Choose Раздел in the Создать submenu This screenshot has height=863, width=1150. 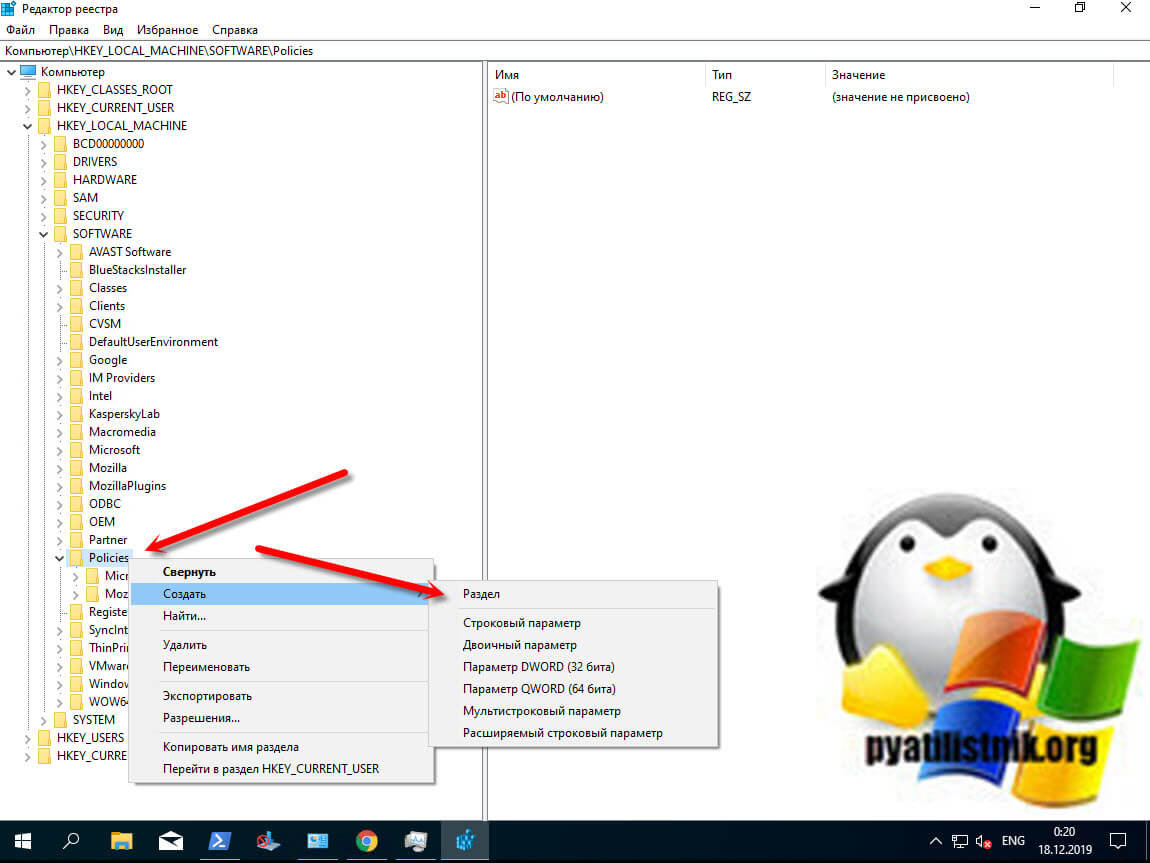click(x=481, y=594)
